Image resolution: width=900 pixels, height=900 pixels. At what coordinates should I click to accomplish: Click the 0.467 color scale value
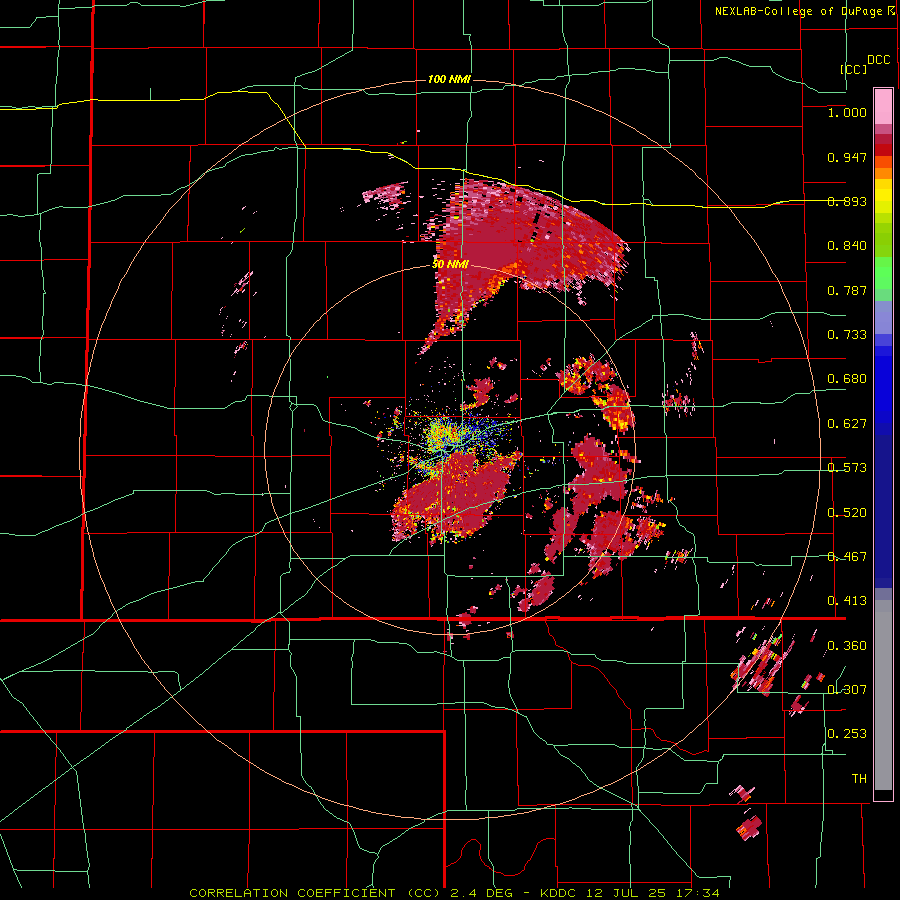coord(847,557)
